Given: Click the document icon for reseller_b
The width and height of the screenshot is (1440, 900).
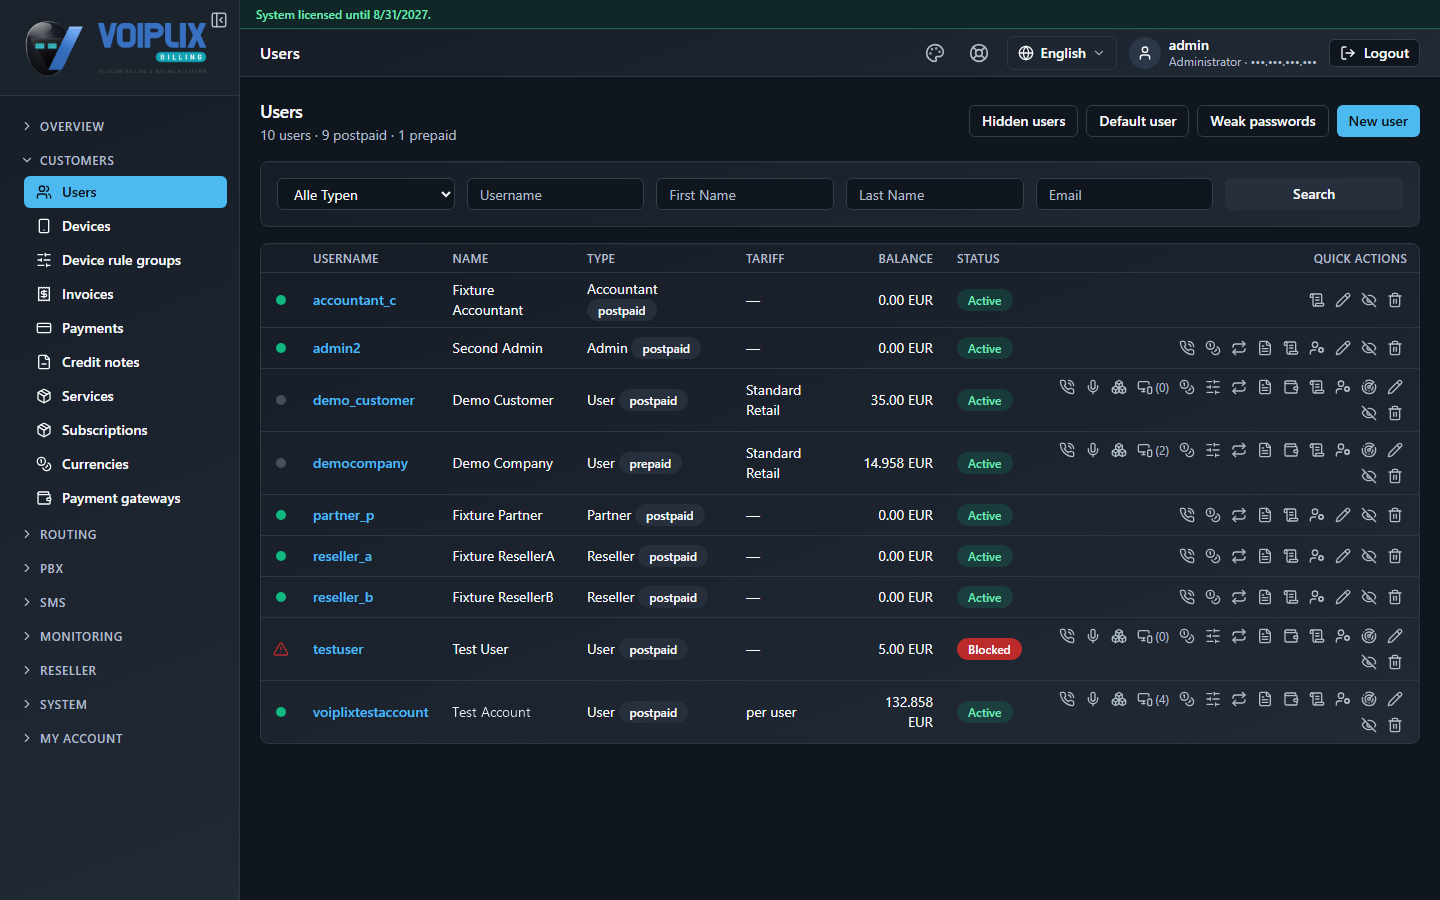Looking at the screenshot, I should click(1265, 597).
